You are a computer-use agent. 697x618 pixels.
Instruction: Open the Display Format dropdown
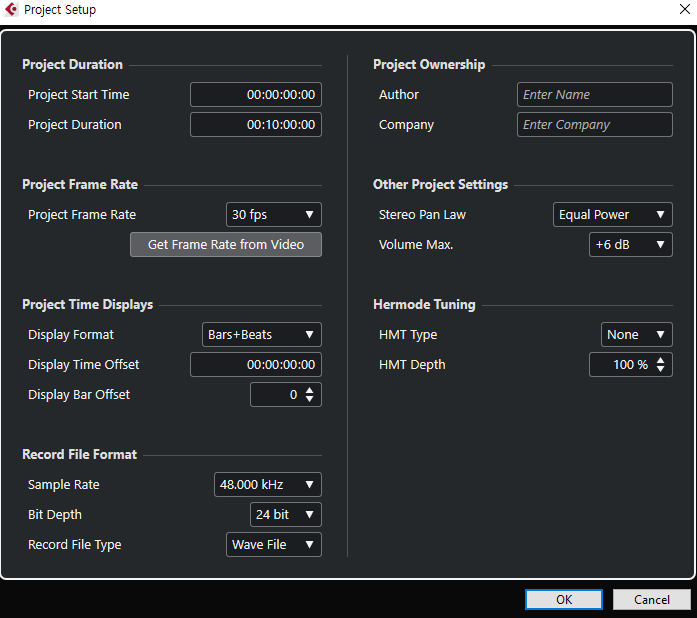[x=261, y=334]
